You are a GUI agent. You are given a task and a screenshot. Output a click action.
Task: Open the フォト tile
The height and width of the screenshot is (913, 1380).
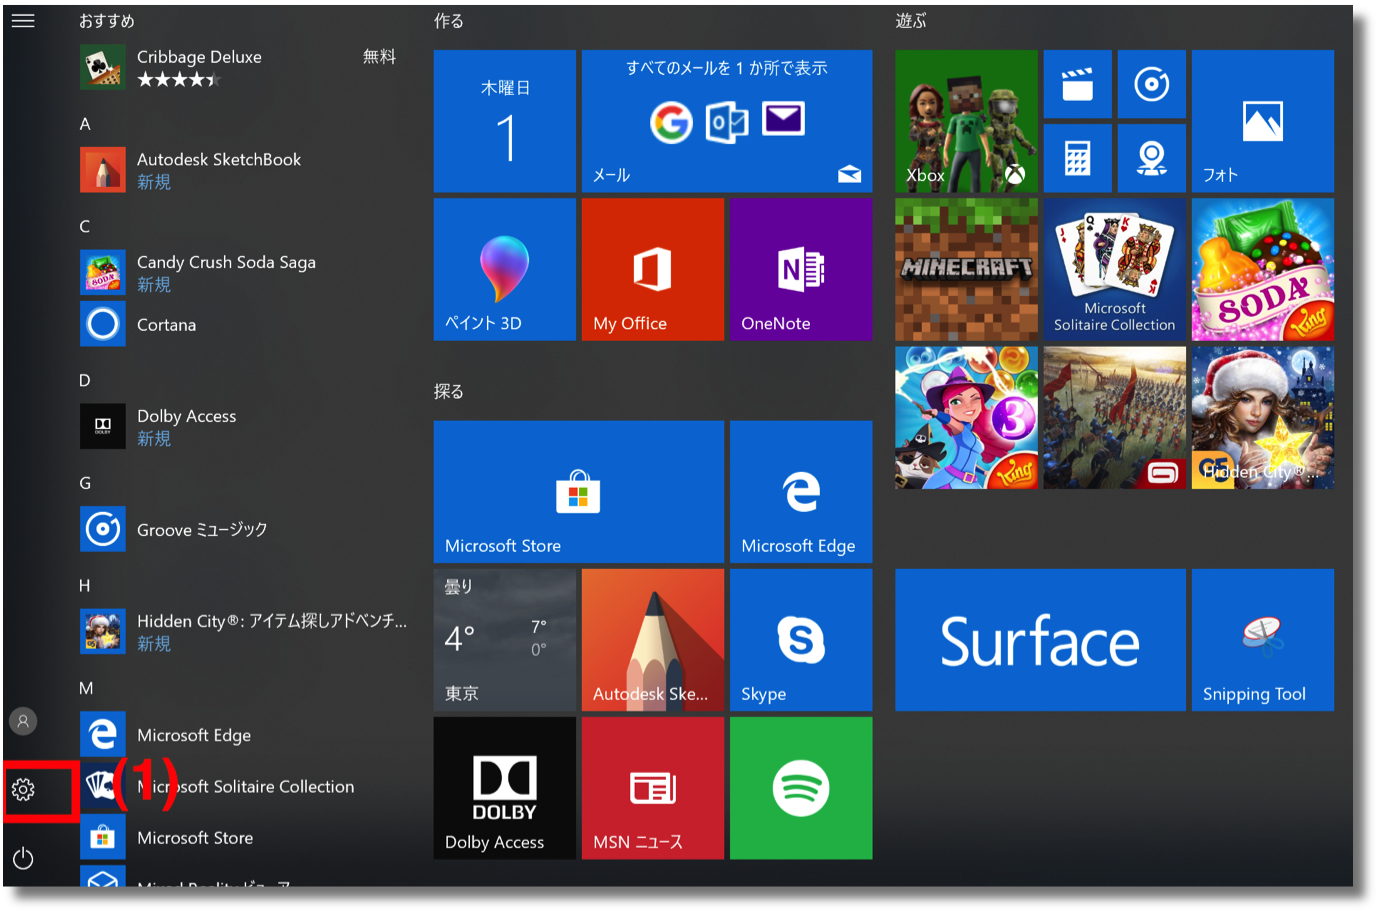click(1263, 121)
